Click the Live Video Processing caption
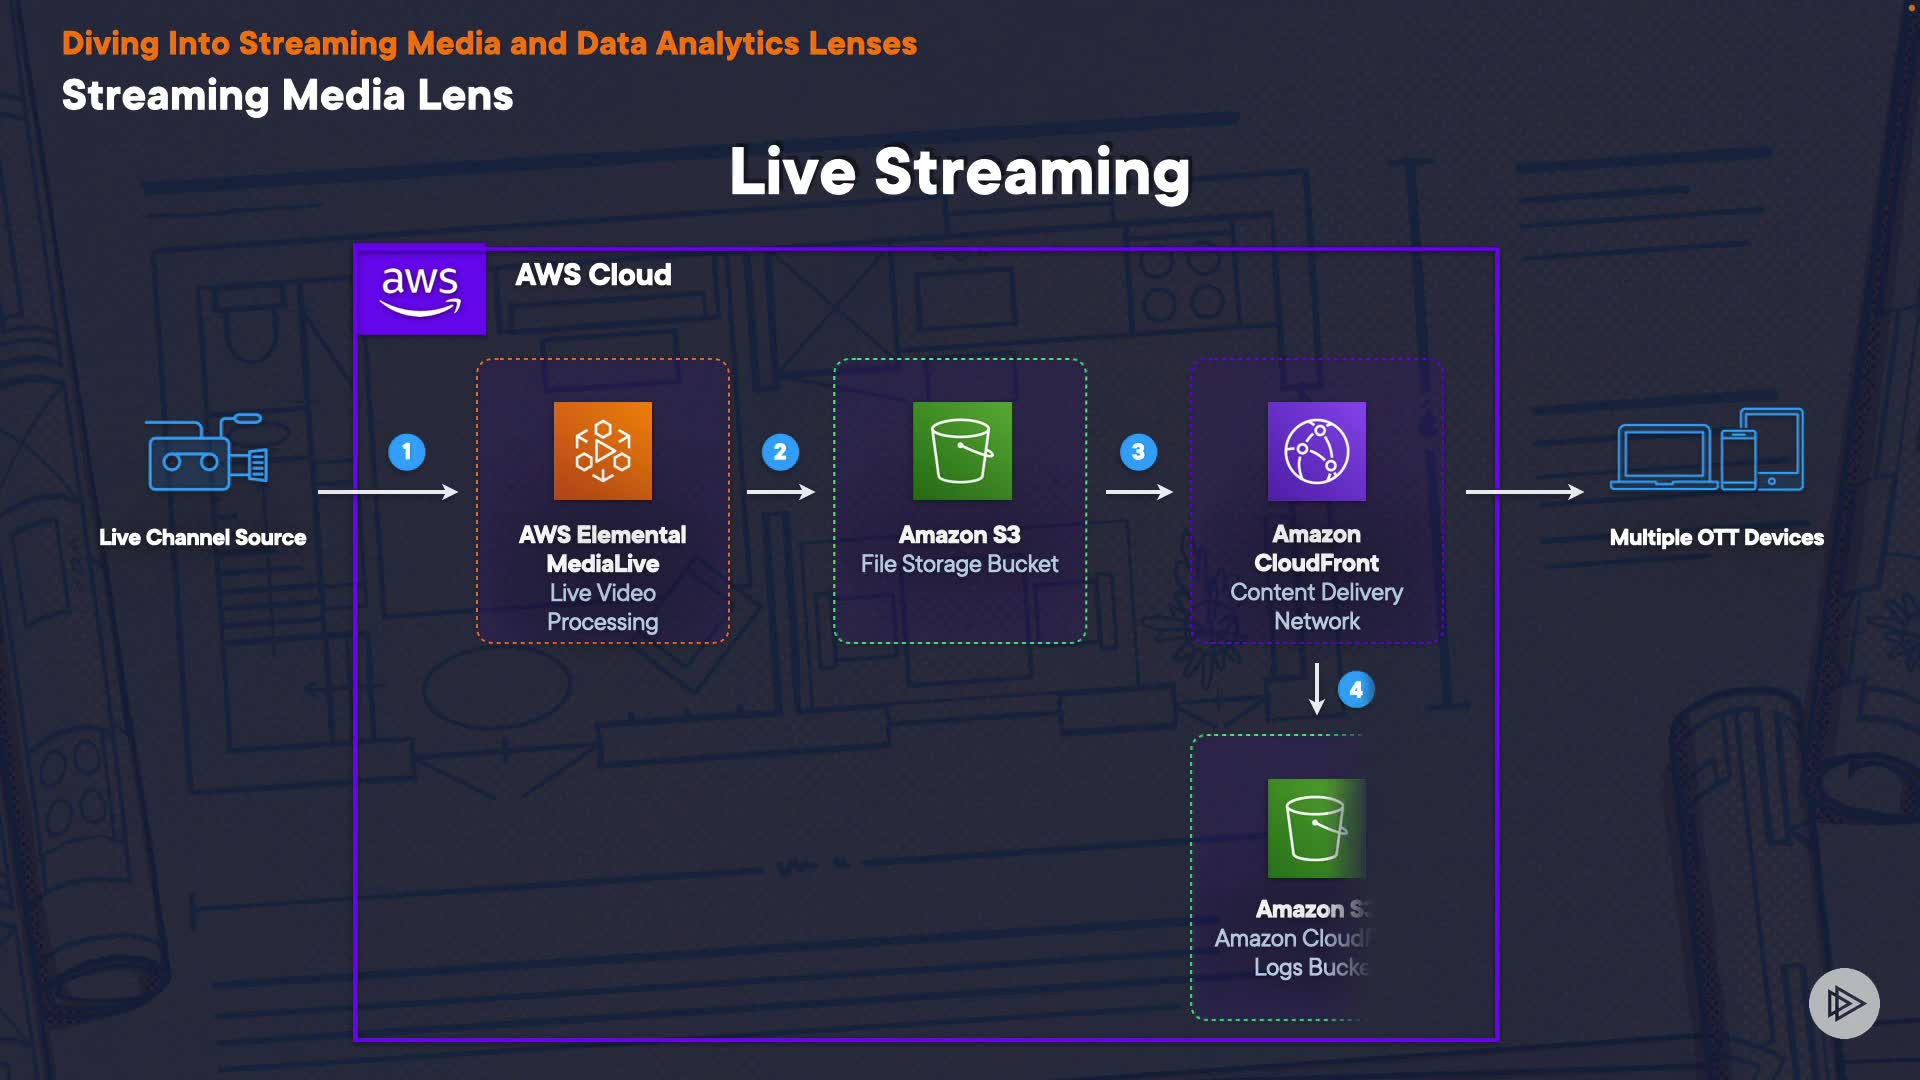The width and height of the screenshot is (1920, 1080). [602, 607]
